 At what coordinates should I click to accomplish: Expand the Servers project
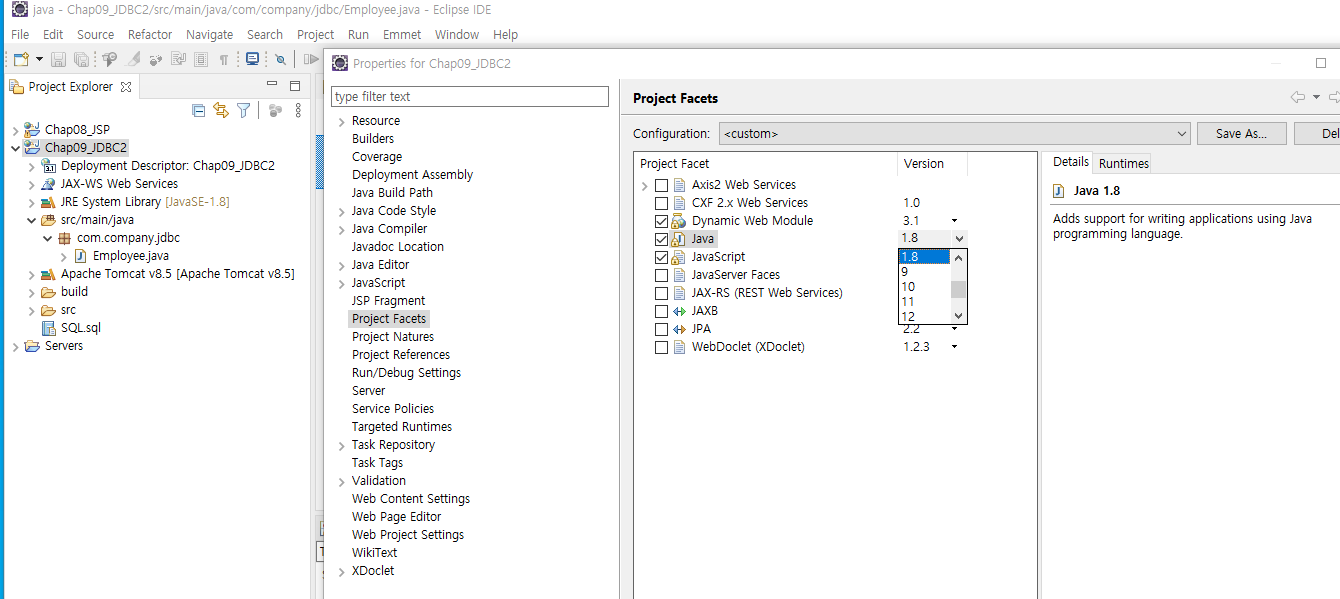pos(15,346)
